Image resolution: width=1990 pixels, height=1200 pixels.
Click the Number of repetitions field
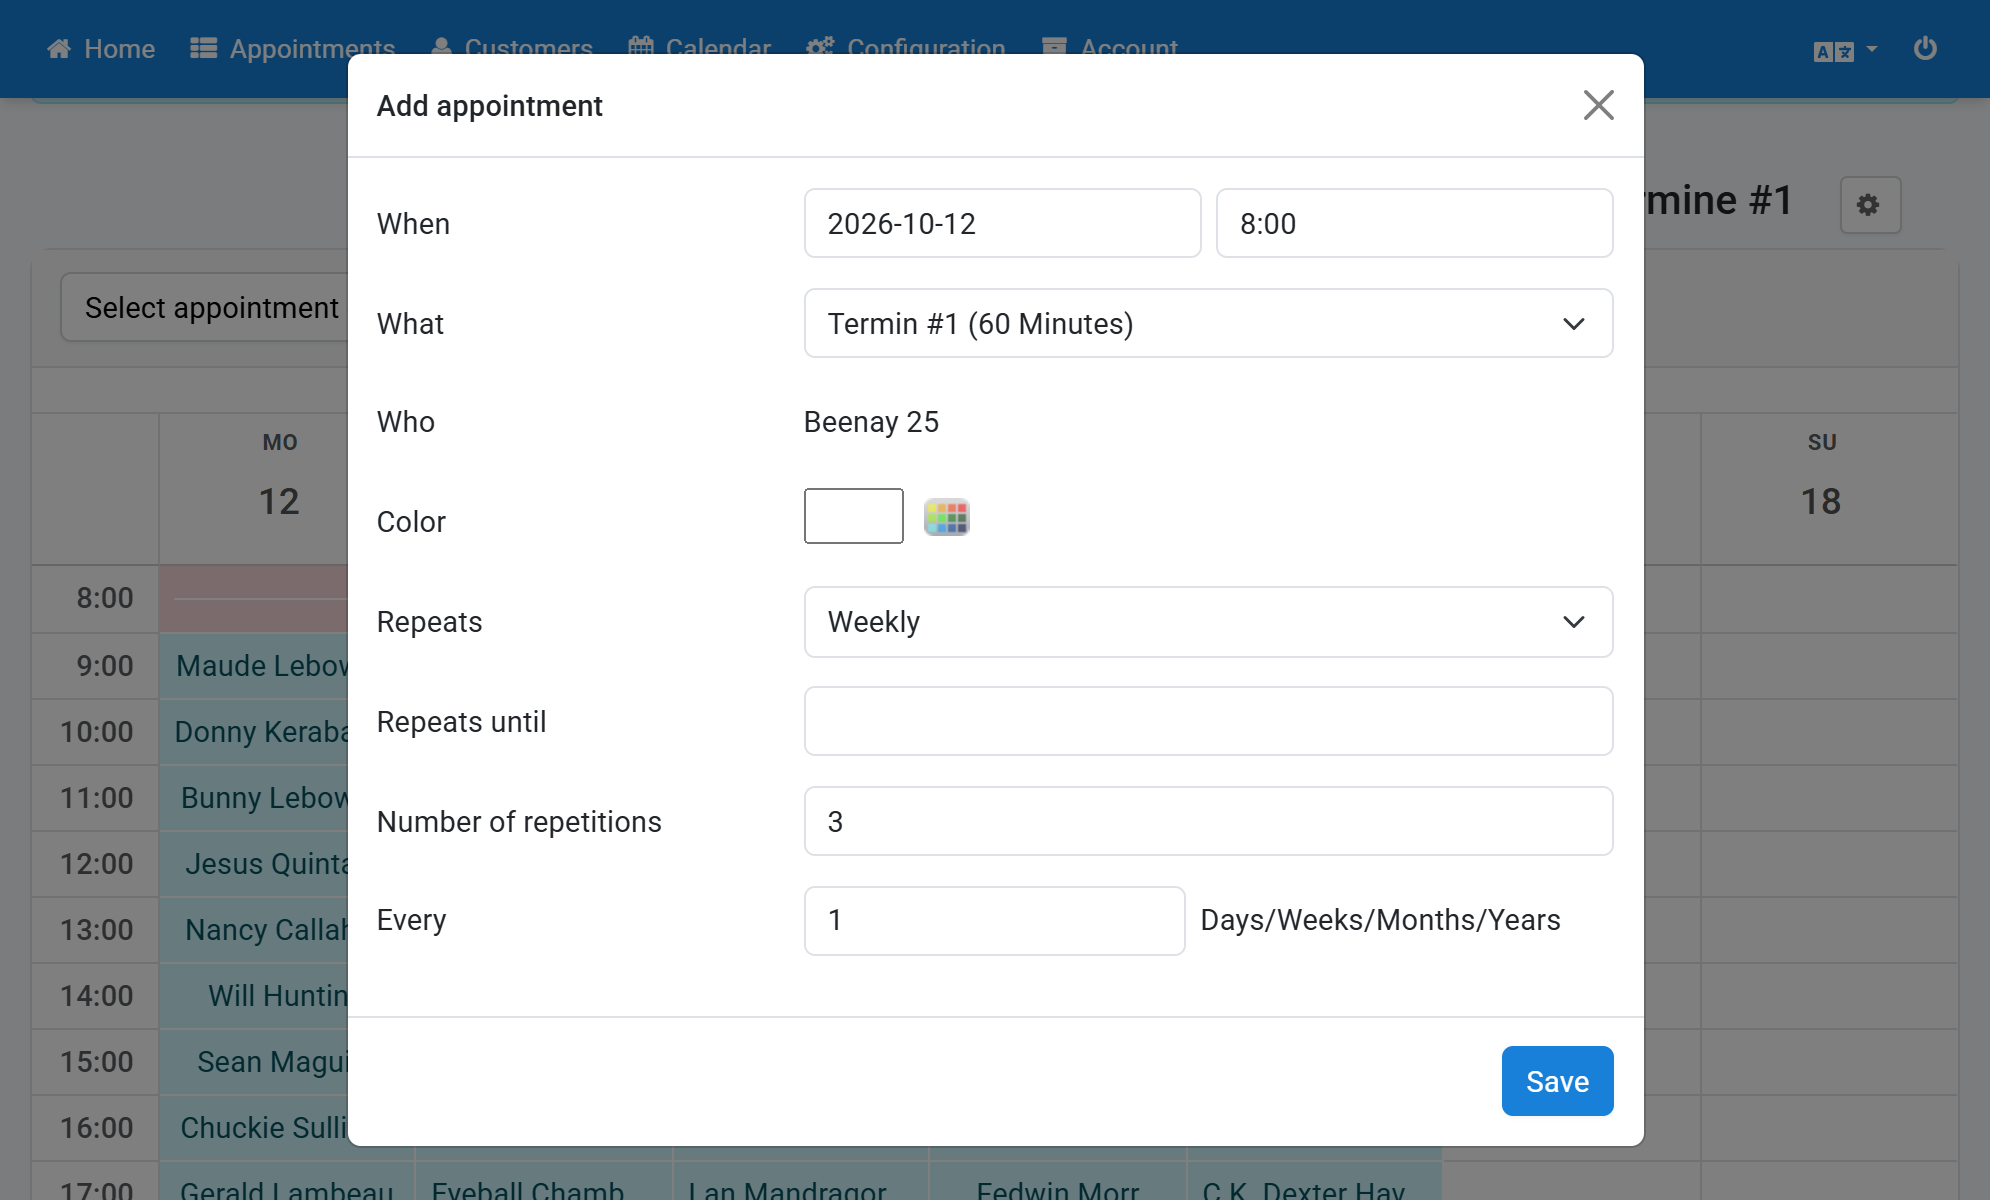(x=1208, y=821)
